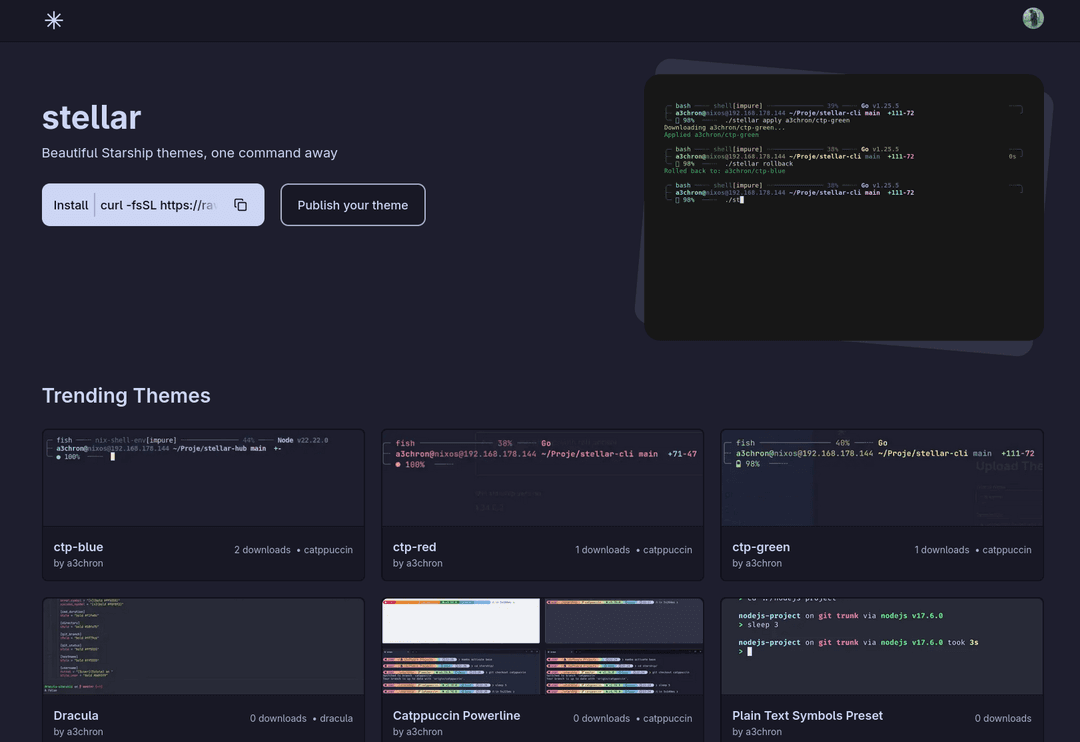1080x742 pixels.
Task: Click the Catppuccin Powerline theme title
Action: click(456, 715)
